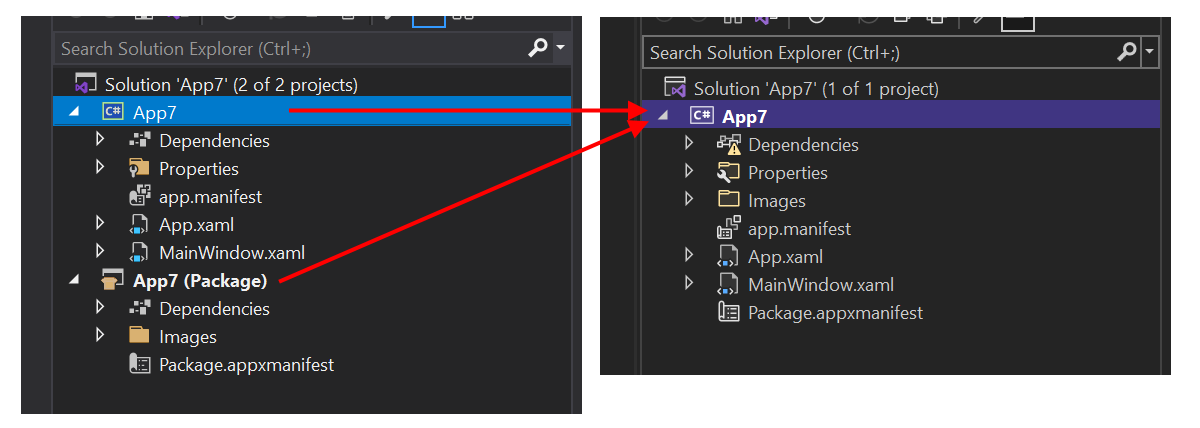Image resolution: width=1200 pixels, height=428 pixels.
Task: Click Images folder icon in left panel
Action: [x=139, y=337]
